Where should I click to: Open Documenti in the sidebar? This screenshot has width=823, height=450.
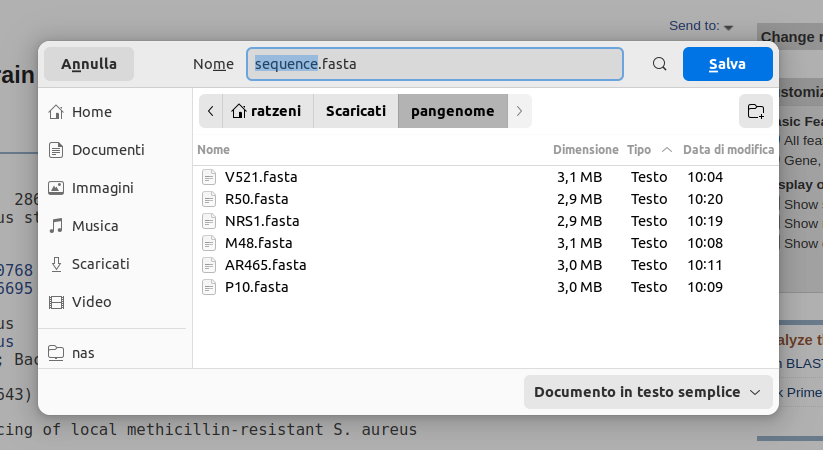tap(107, 150)
